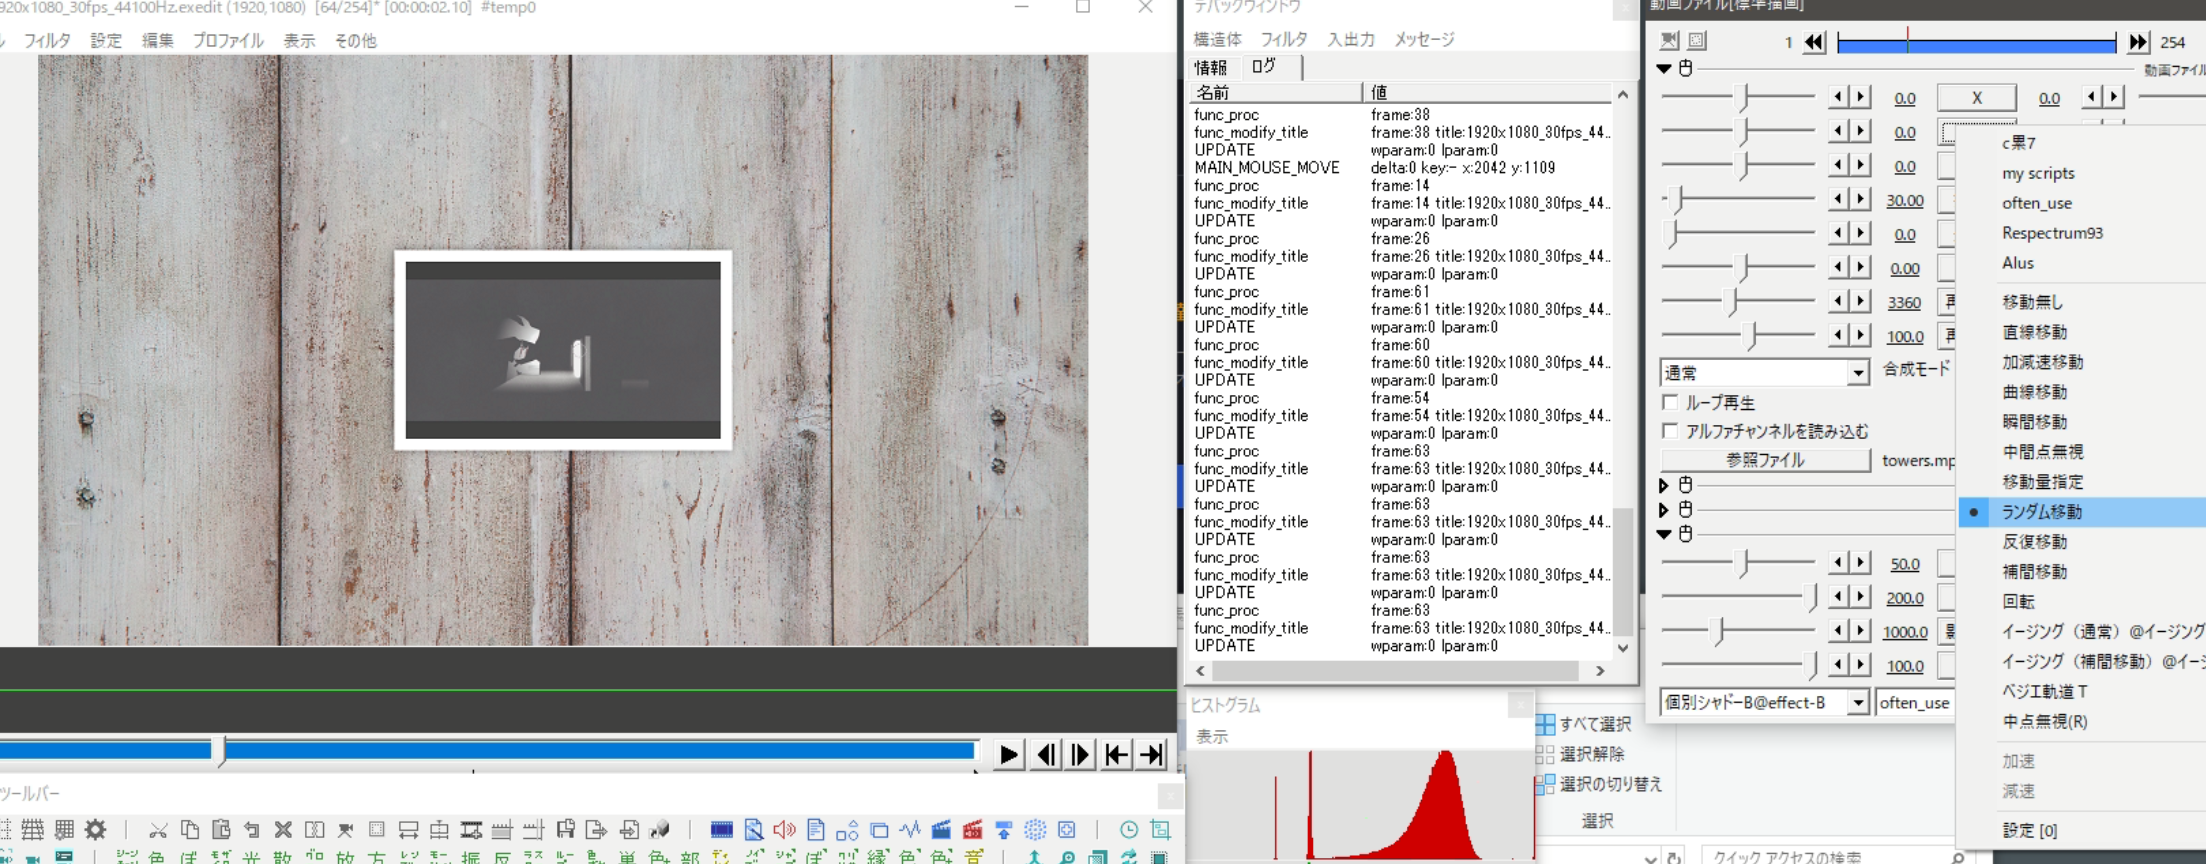Click the scissors cut icon in toolbar
Image resolution: width=2206 pixels, height=864 pixels.
pyautogui.click(x=158, y=829)
